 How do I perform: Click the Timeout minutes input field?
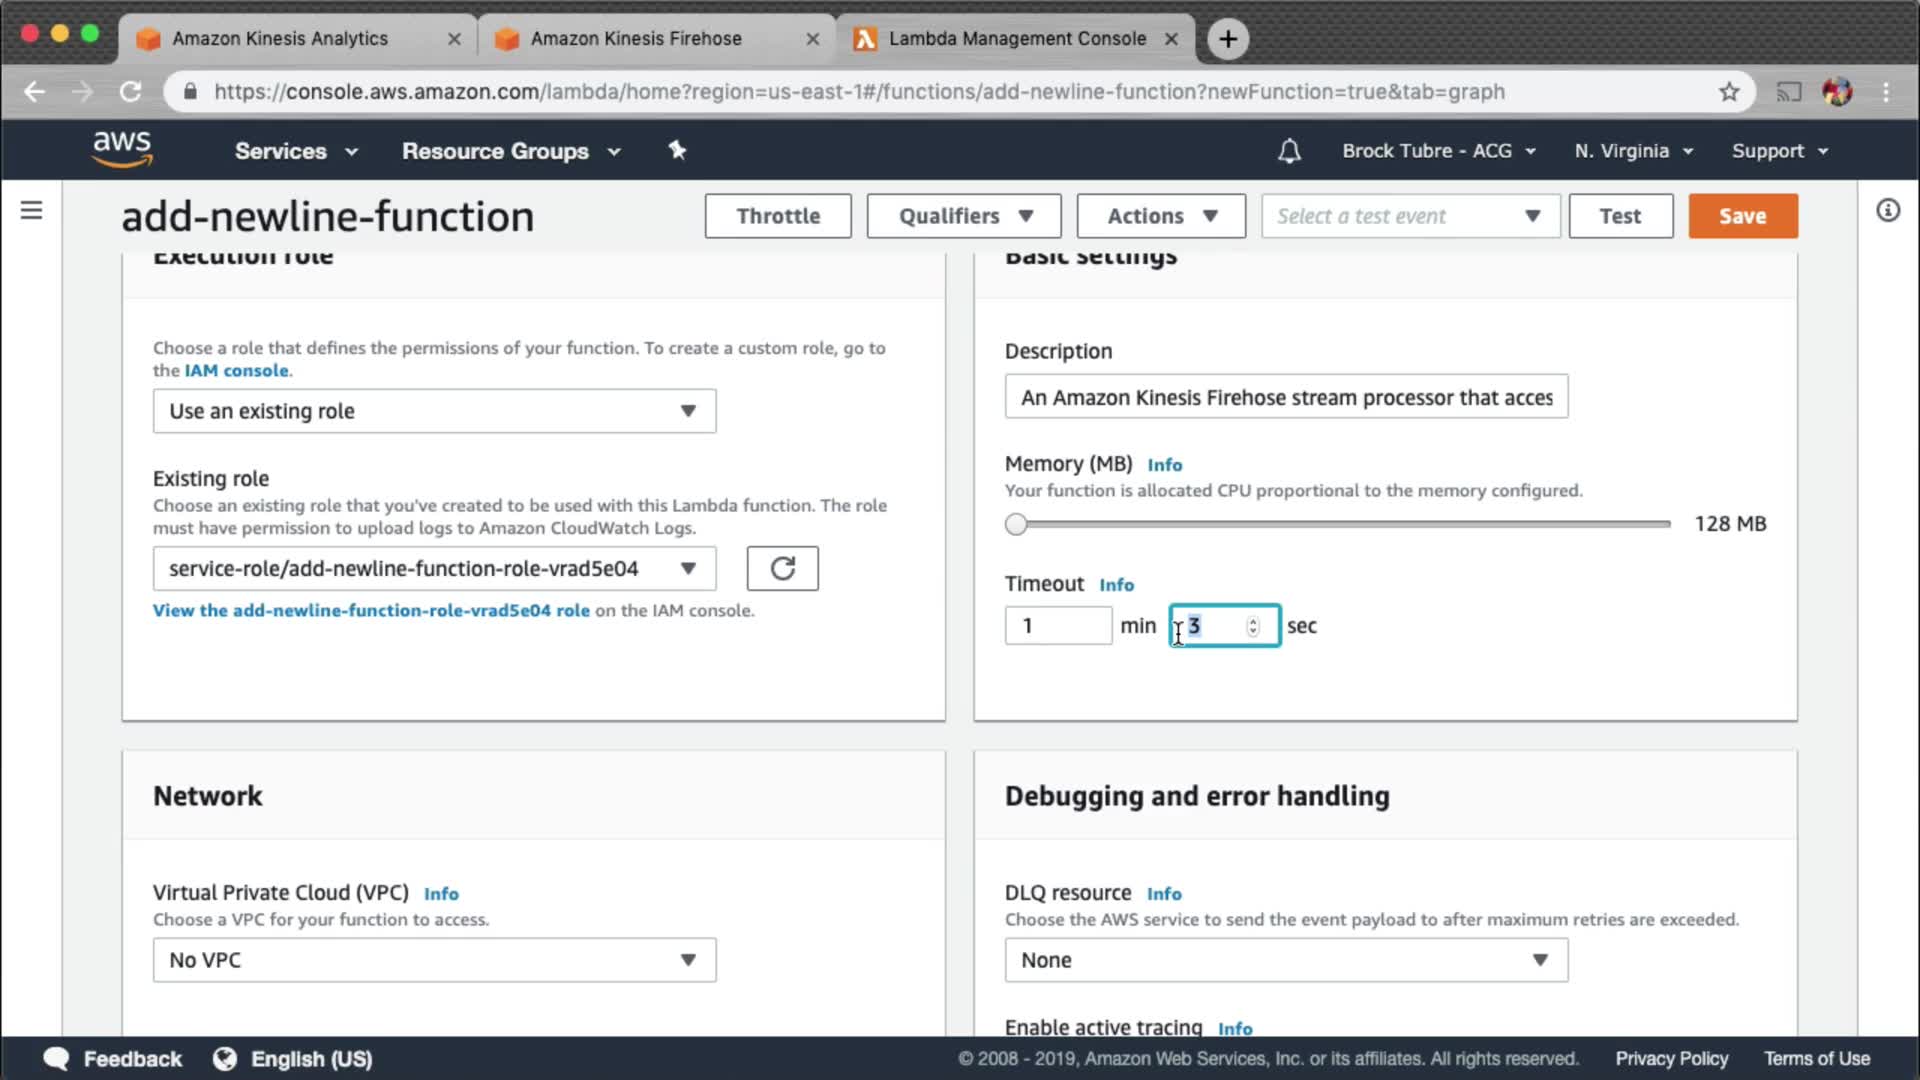coord(1057,626)
